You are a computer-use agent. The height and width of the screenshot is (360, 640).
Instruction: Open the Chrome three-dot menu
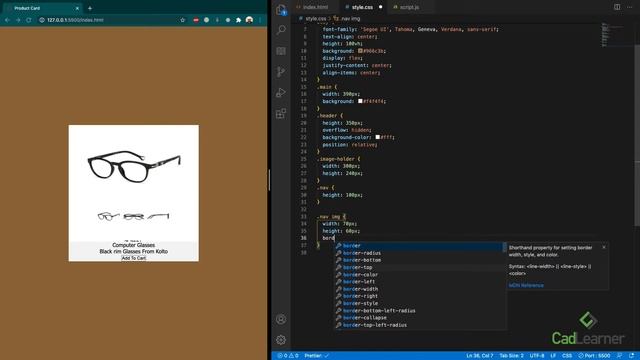point(260,20)
